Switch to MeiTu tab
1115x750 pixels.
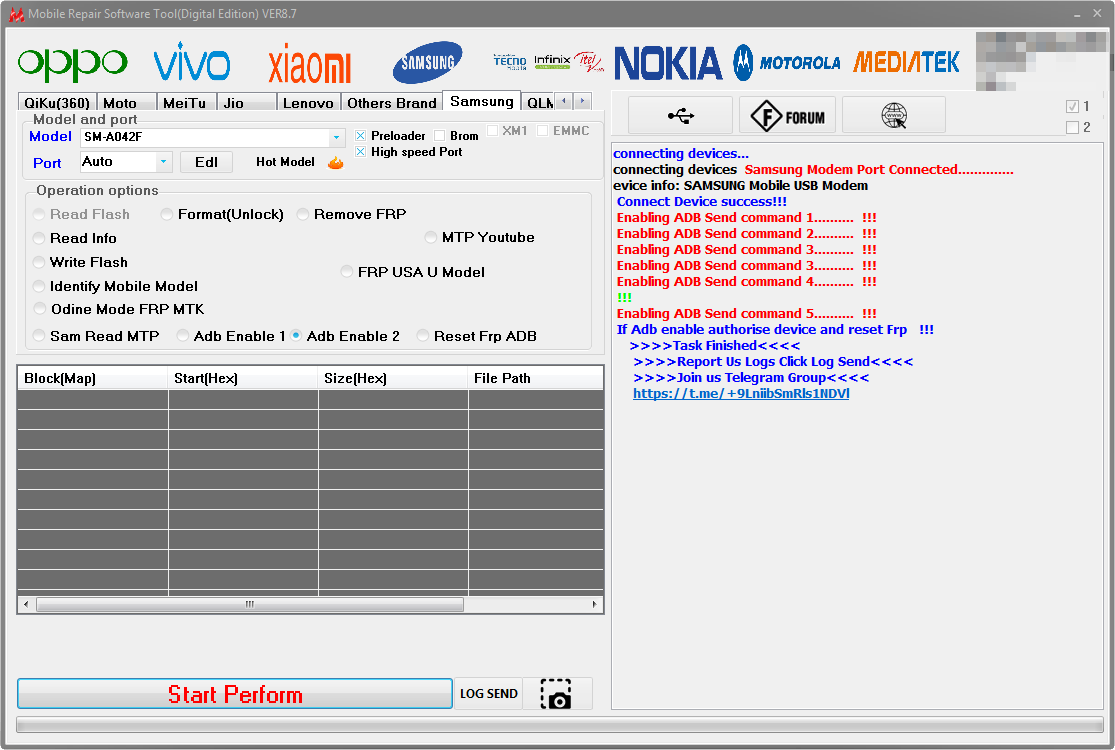186,102
